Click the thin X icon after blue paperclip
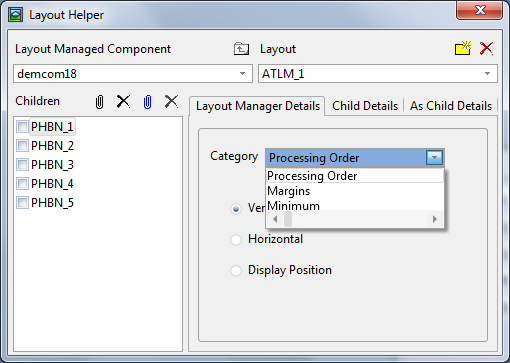The height and width of the screenshot is (363, 510). (171, 101)
